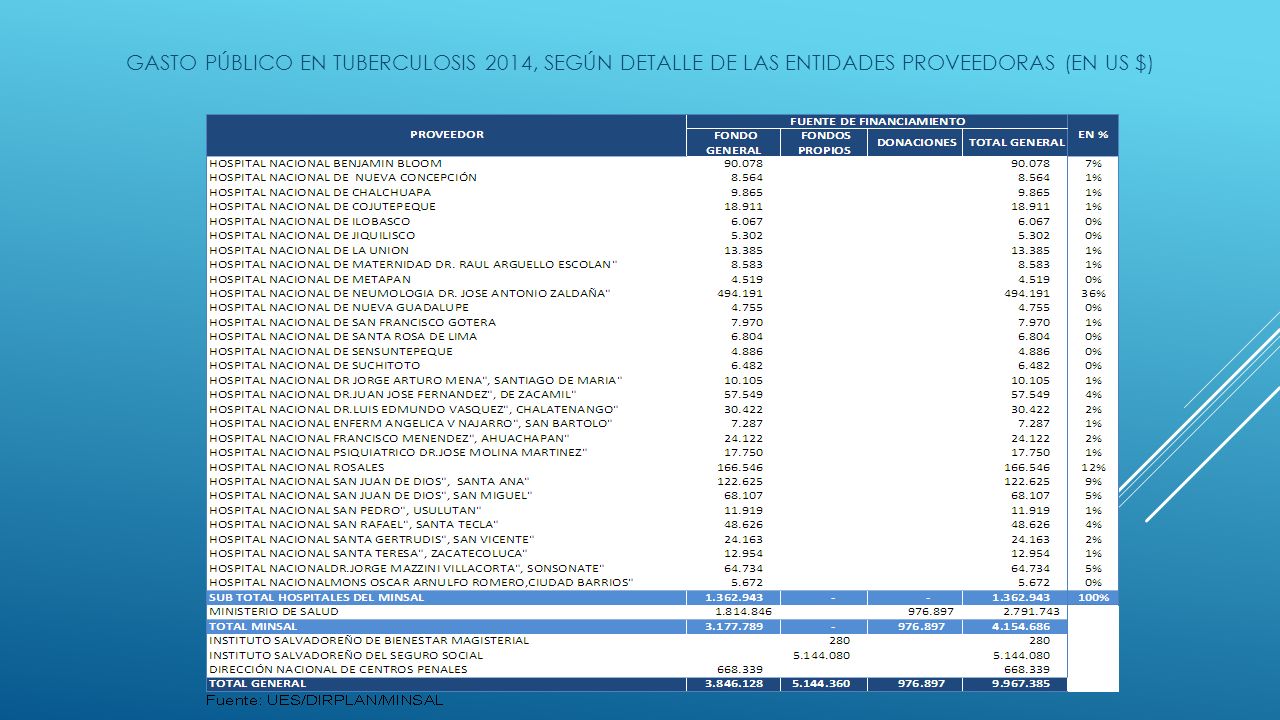Click the TOTAL GENERAL label in the bottom row
Viewport: 1280px width, 720px height.
pyautogui.click(x=257, y=684)
